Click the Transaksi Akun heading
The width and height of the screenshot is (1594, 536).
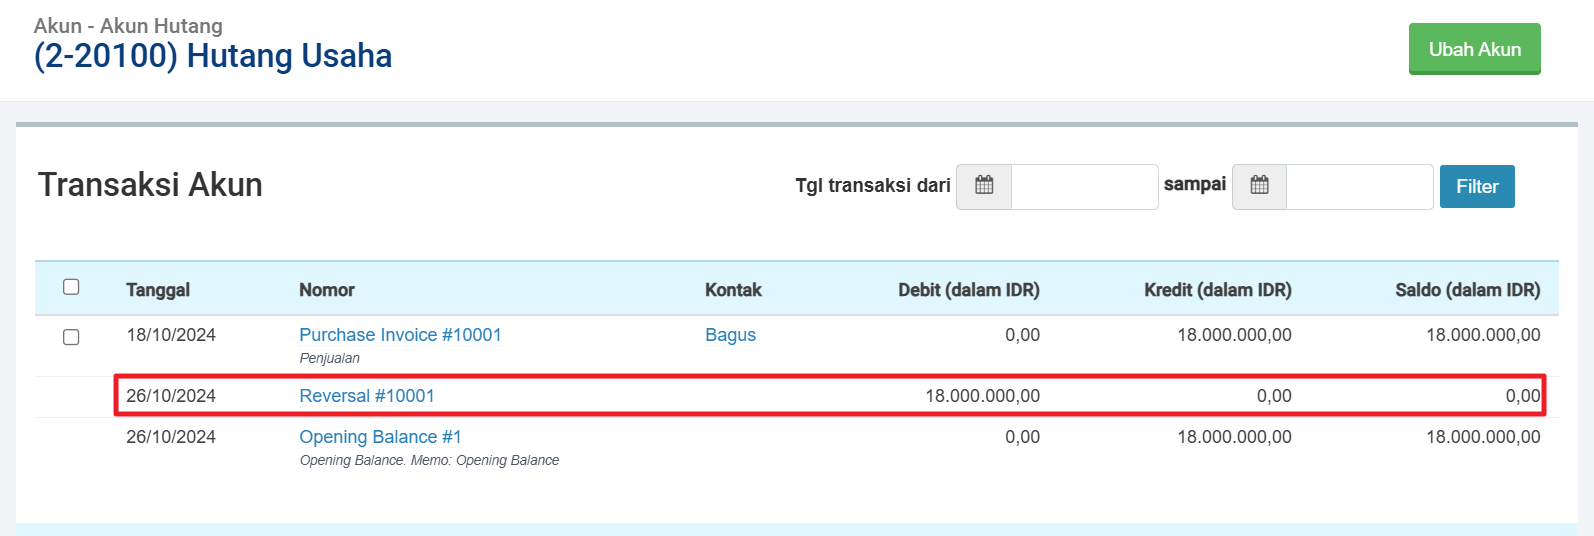(x=150, y=185)
